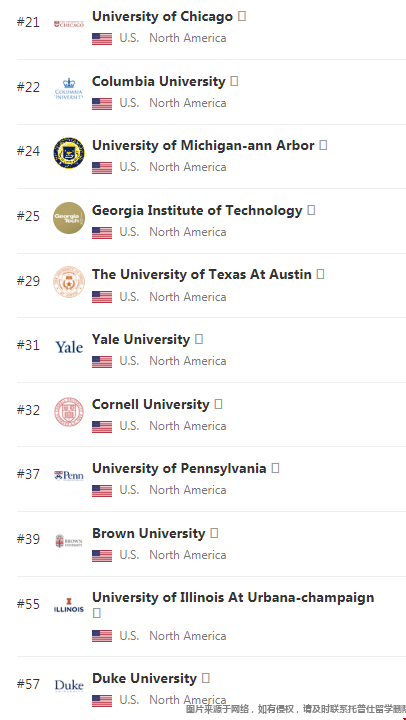Click the University of Chicago logo
This screenshot has width=406, height=720.
pos(69,24)
